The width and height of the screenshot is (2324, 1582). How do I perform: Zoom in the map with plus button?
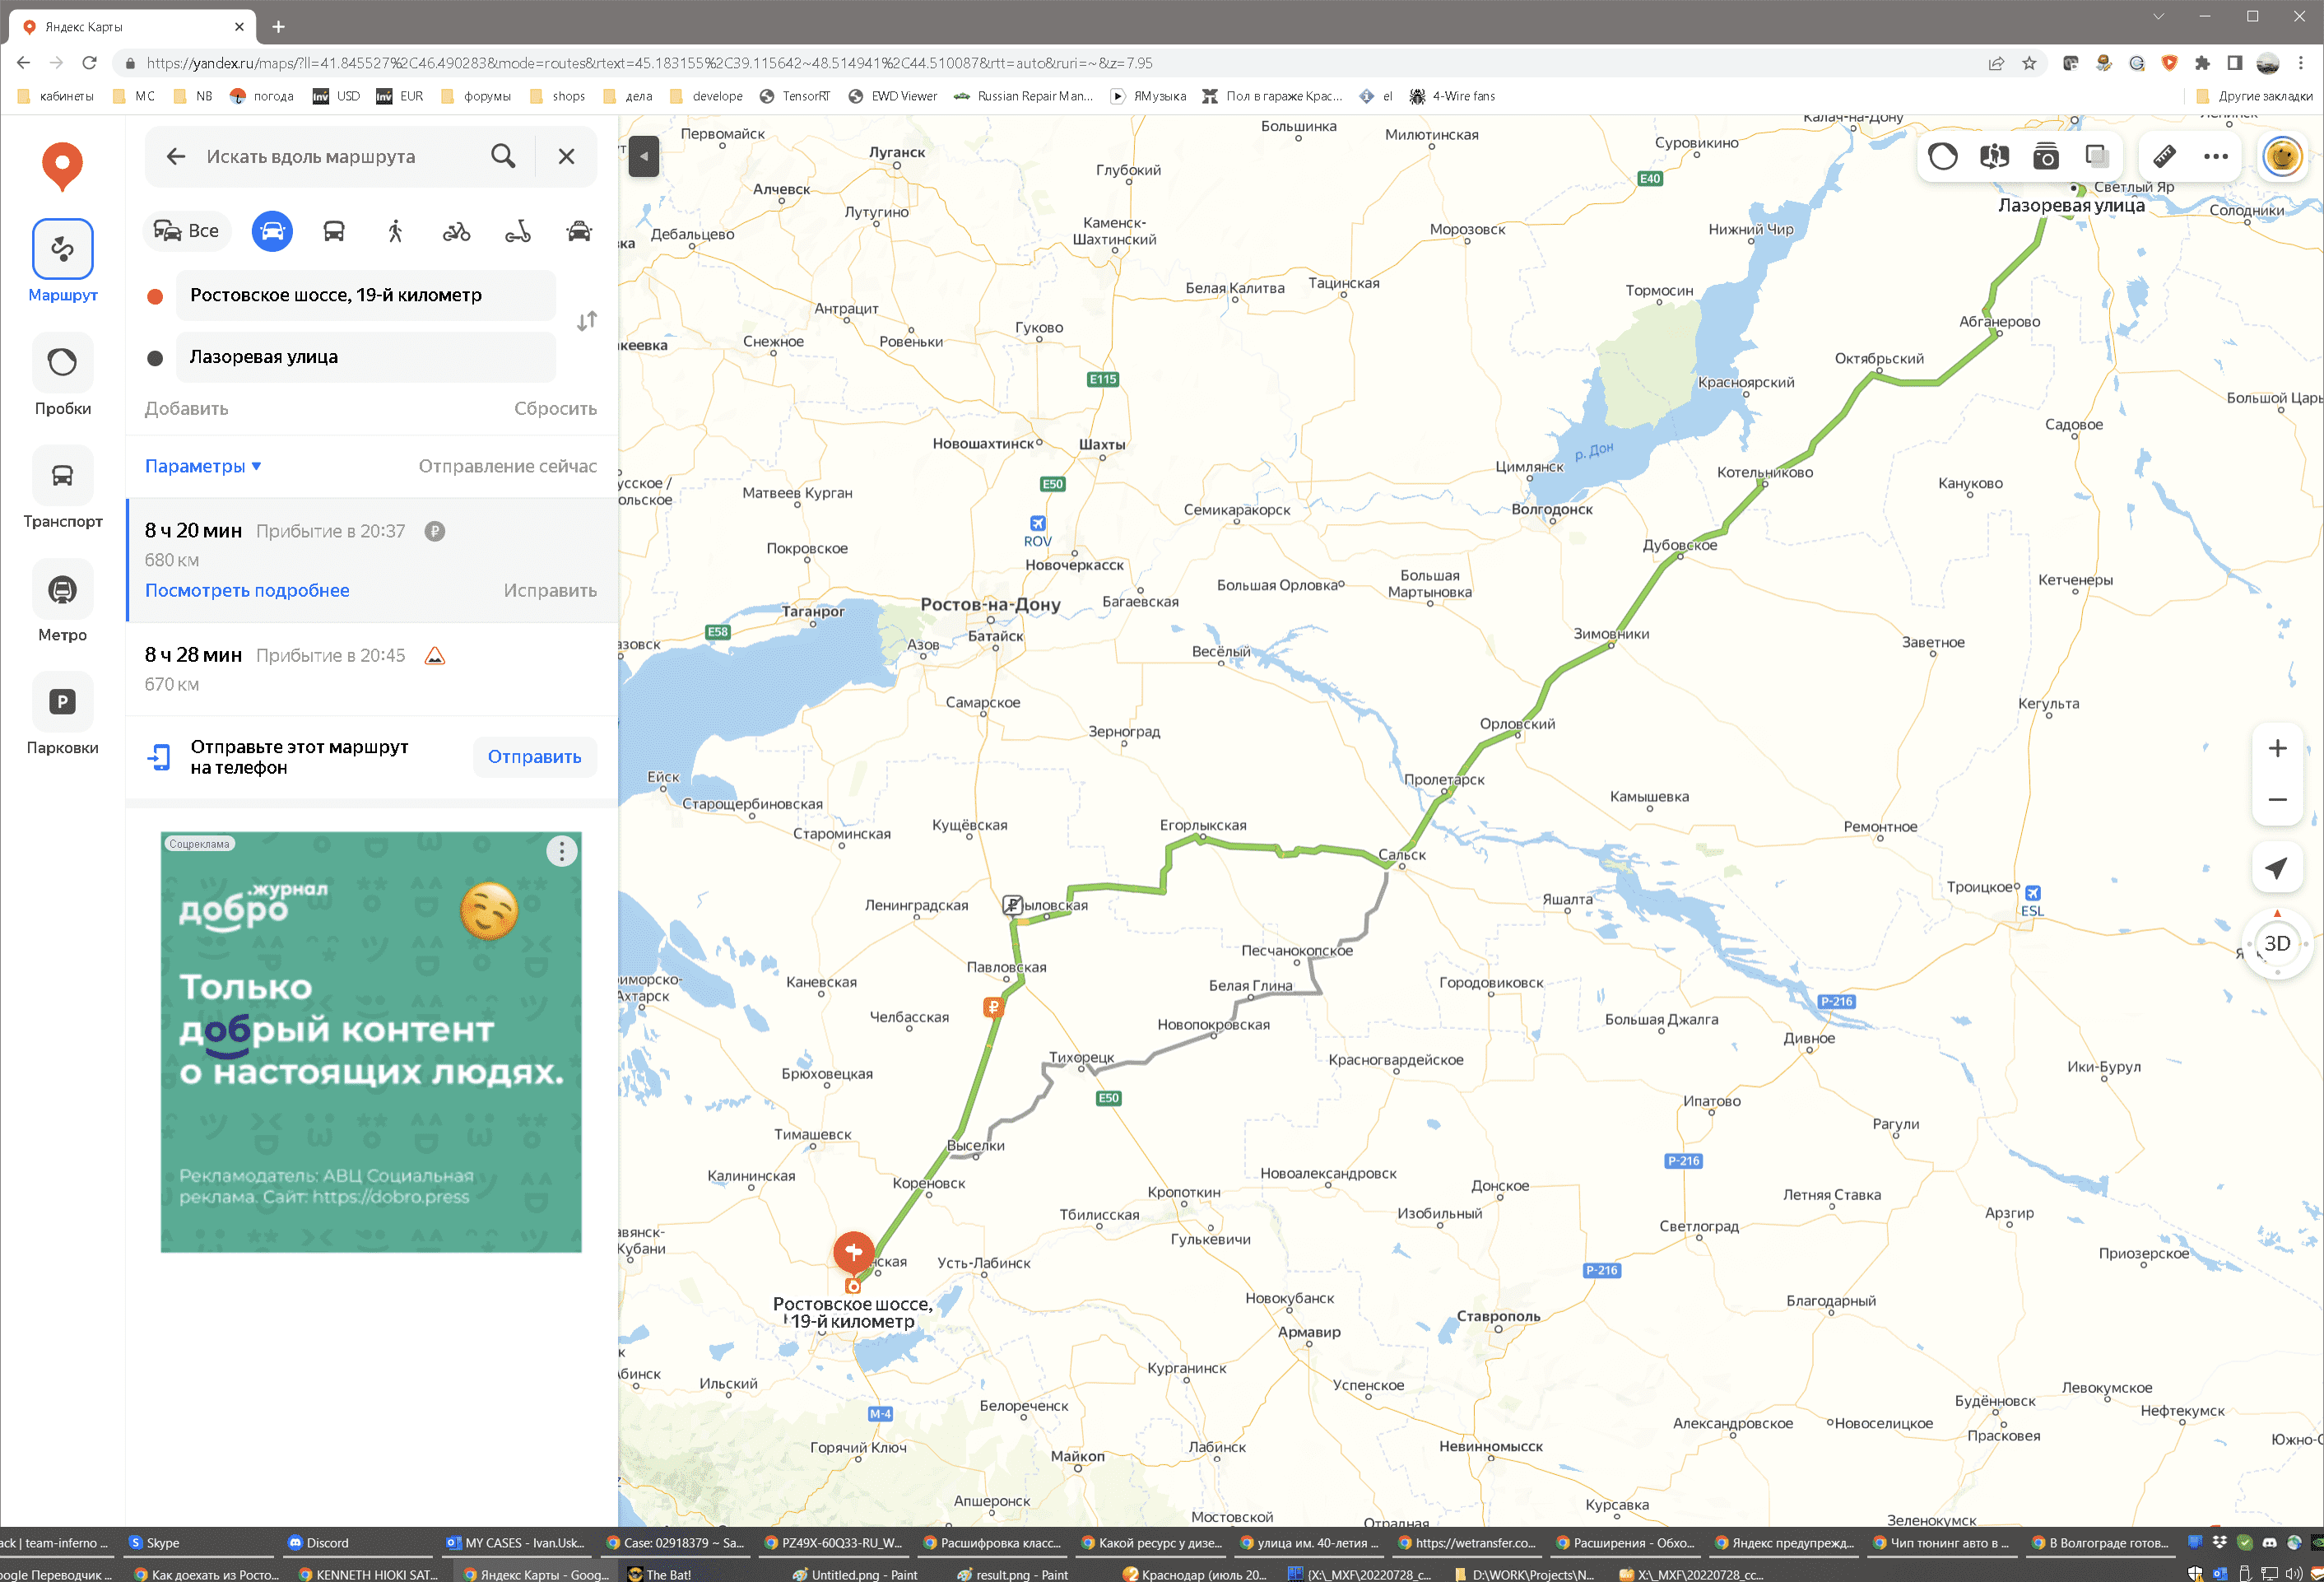[2277, 749]
